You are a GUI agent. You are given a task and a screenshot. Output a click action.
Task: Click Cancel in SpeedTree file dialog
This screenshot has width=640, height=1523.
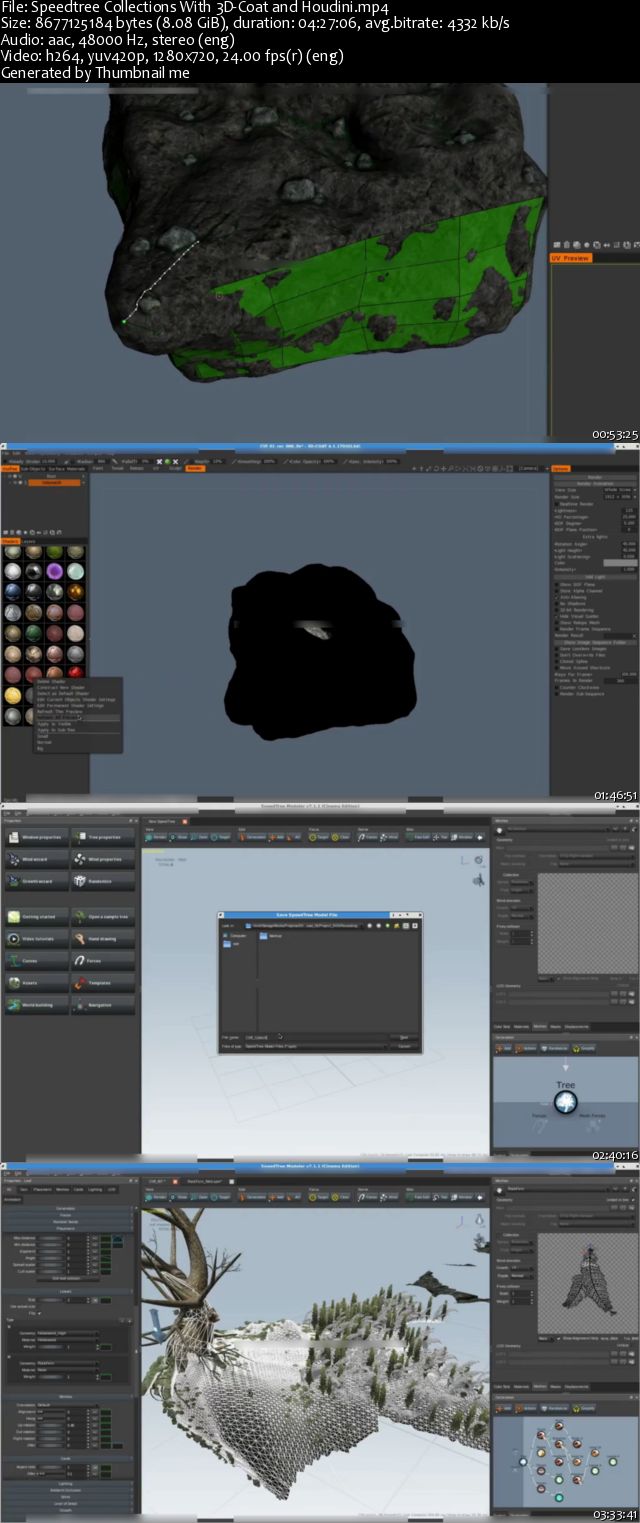tap(404, 1046)
